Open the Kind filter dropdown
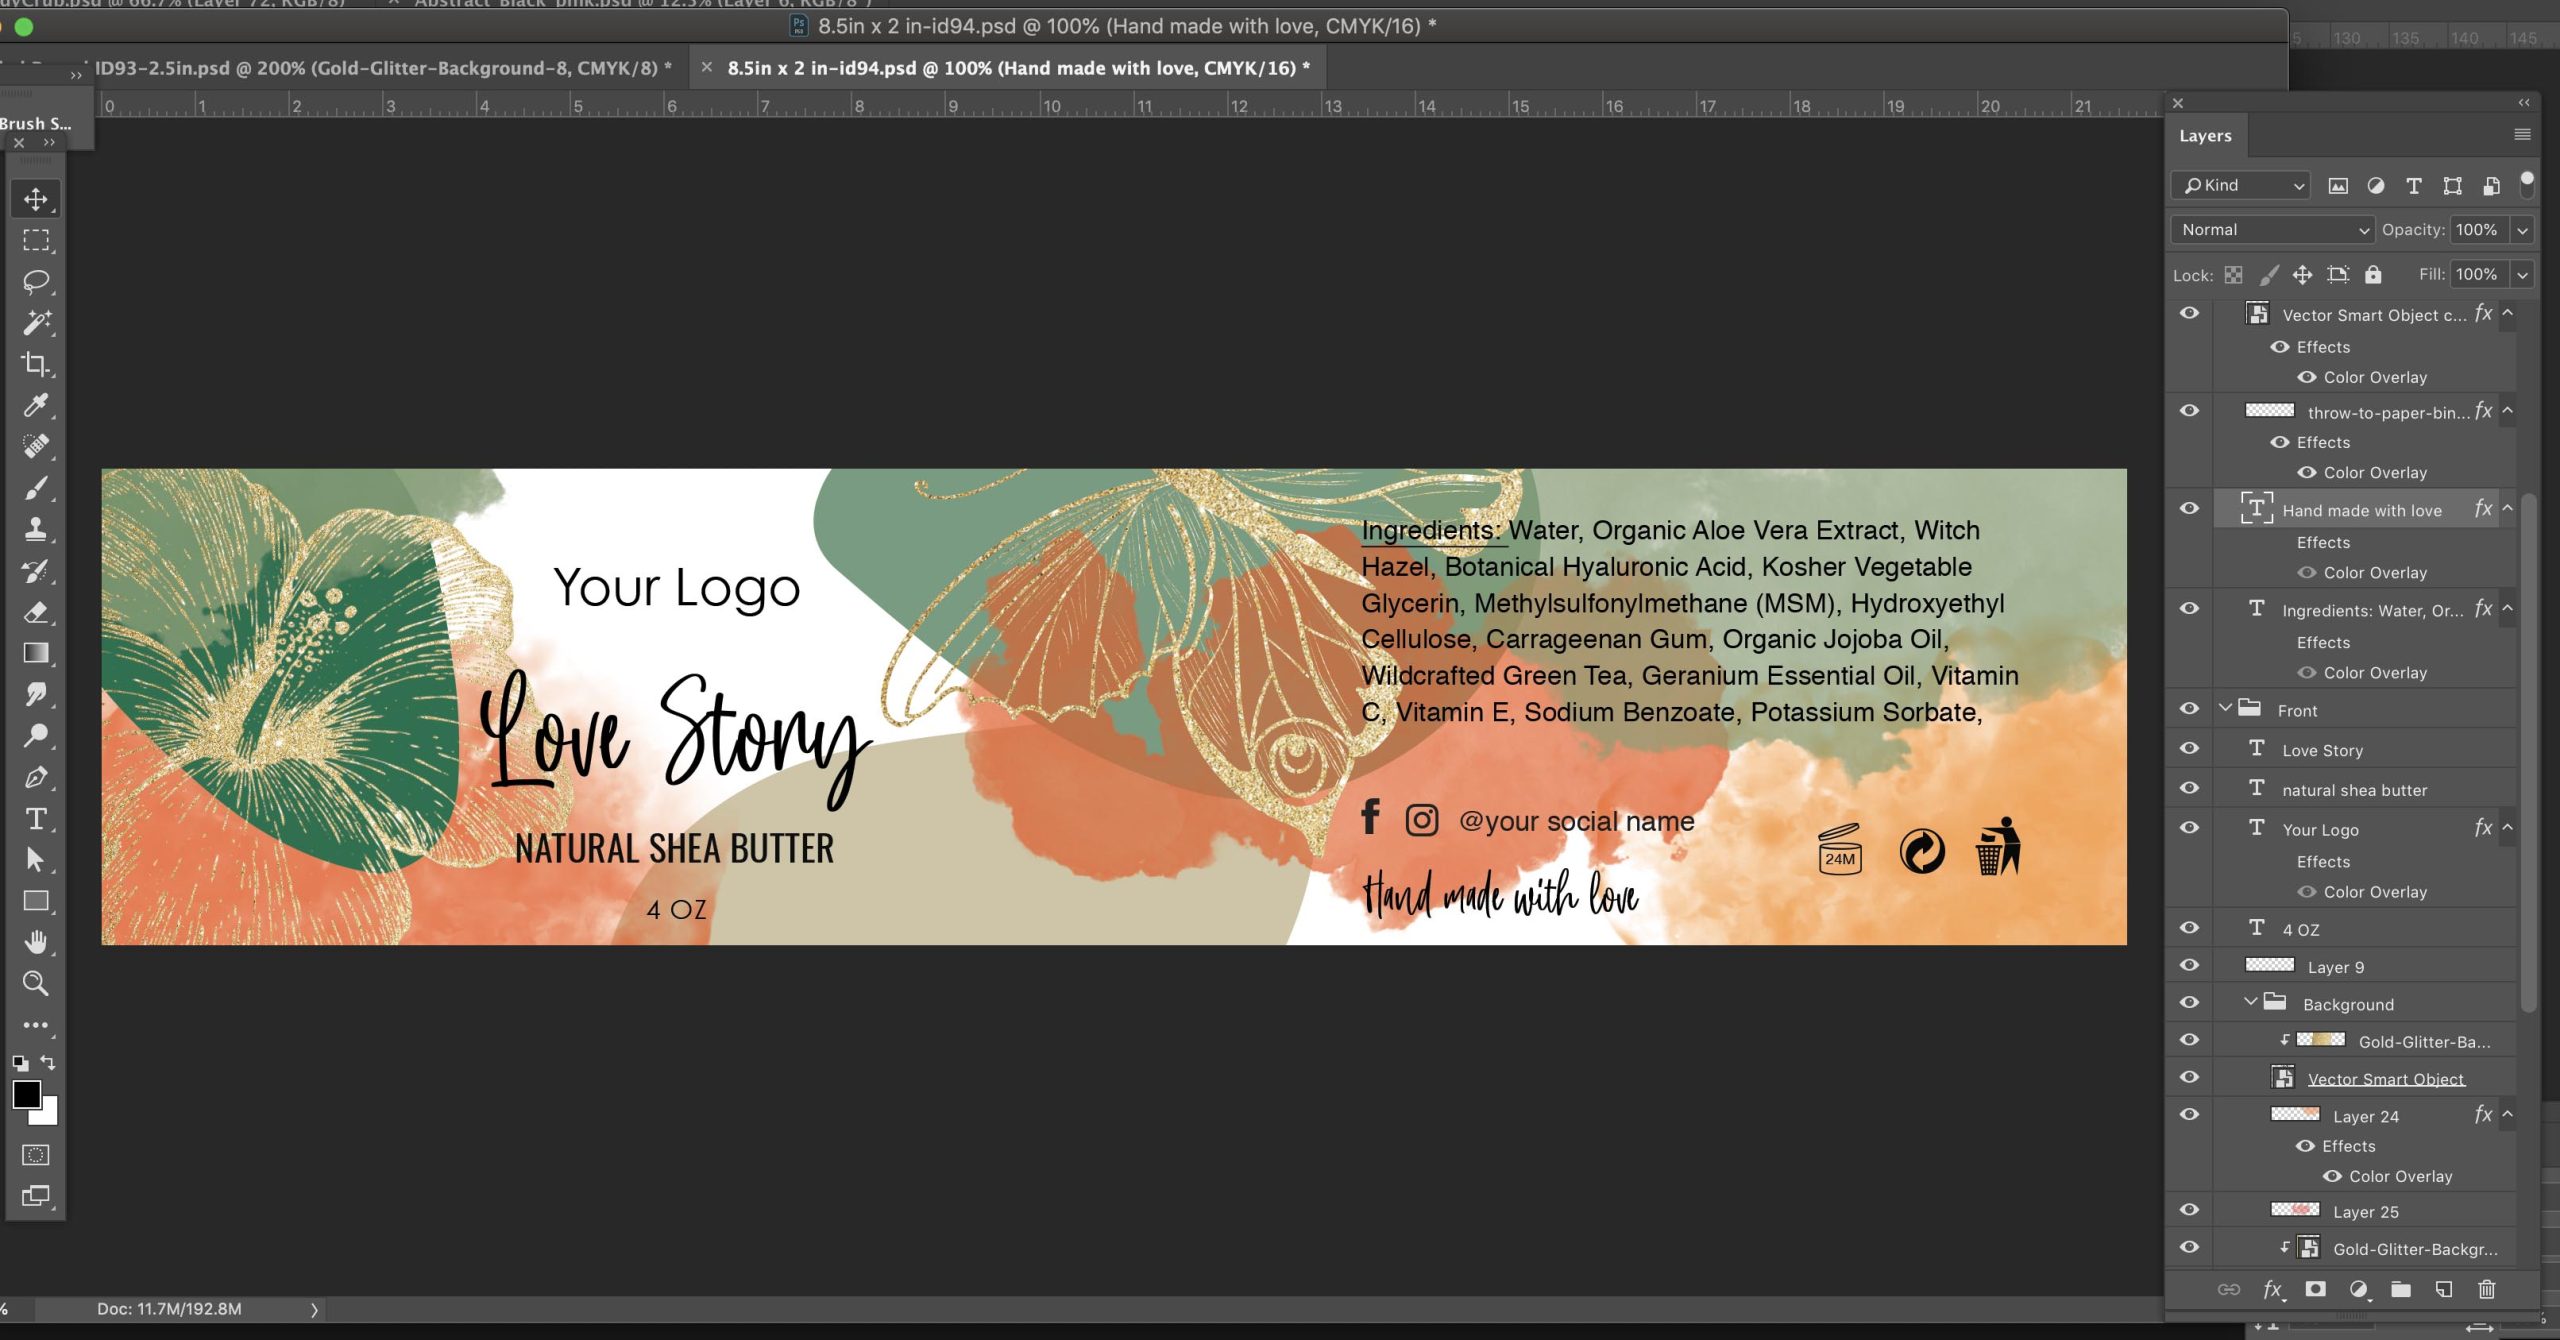Viewport: 2560px width, 1340px height. (x=2240, y=186)
